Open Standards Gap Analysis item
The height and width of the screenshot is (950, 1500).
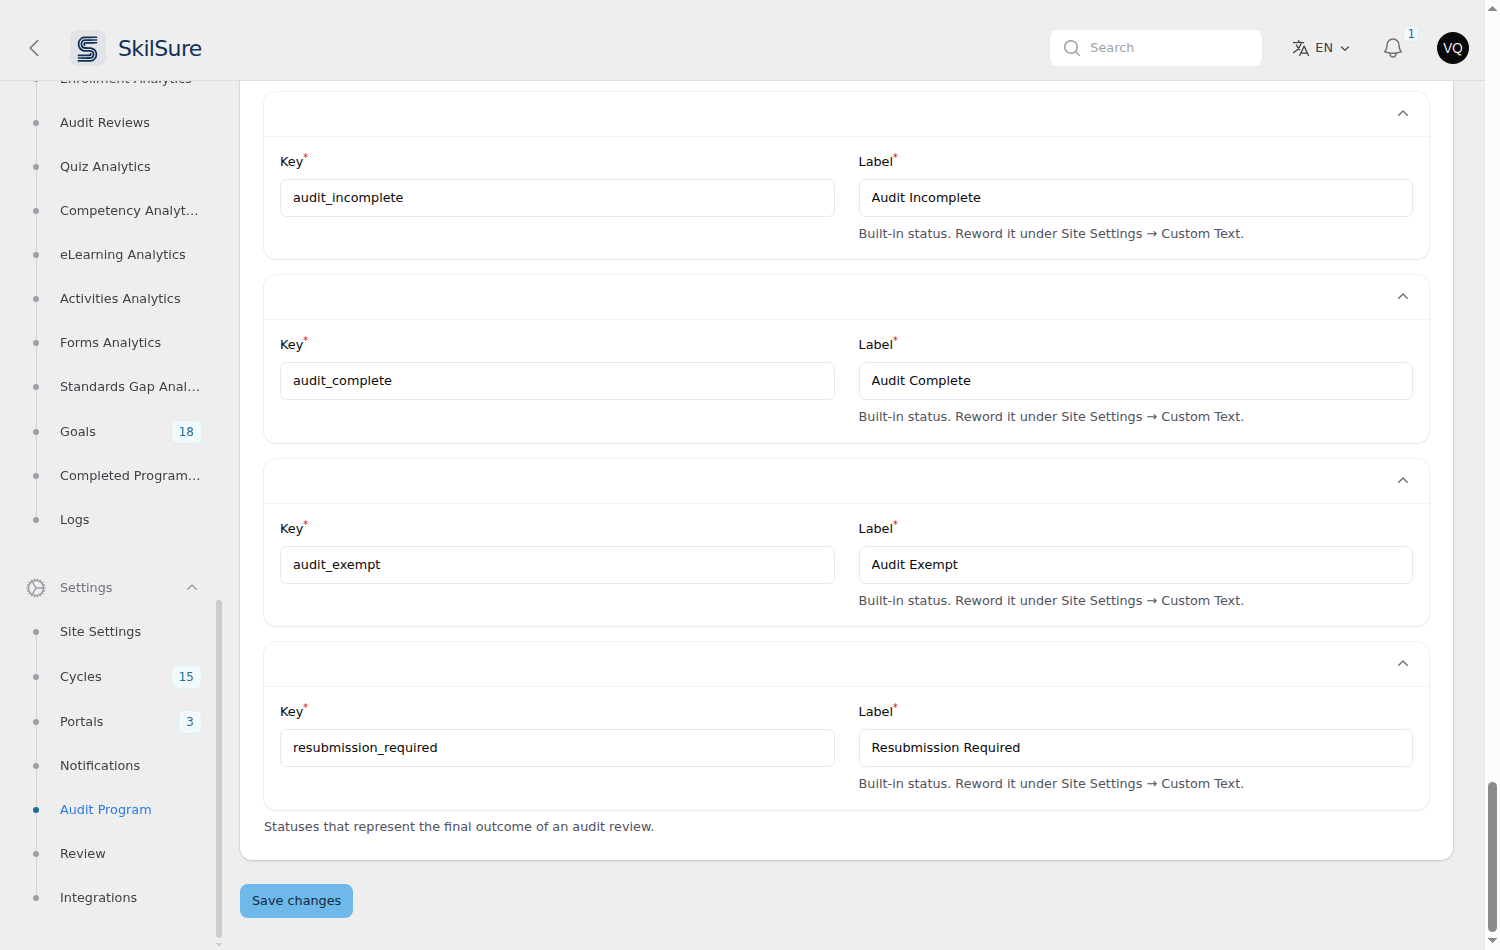130,387
